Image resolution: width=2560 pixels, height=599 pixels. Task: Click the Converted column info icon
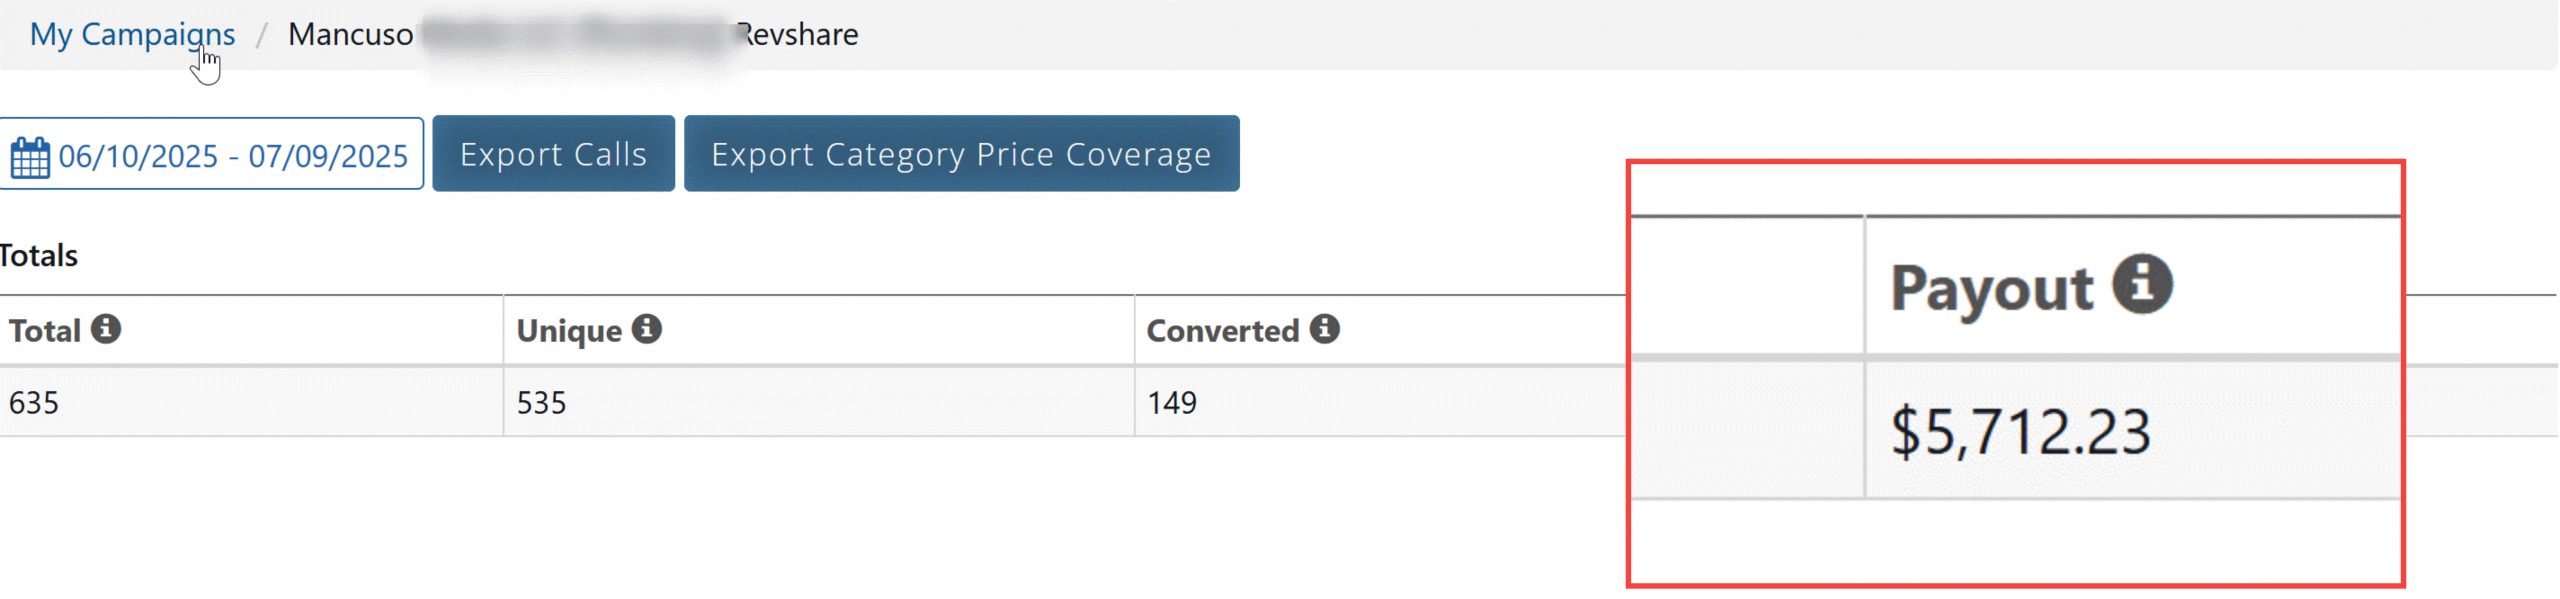(1325, 329)
